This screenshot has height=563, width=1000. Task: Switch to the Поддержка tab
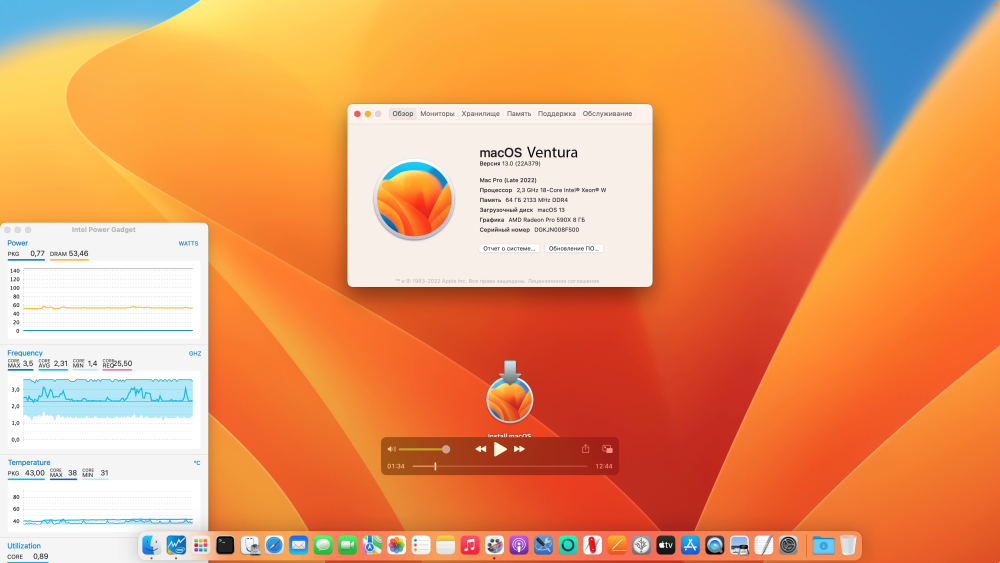(556, 113)
